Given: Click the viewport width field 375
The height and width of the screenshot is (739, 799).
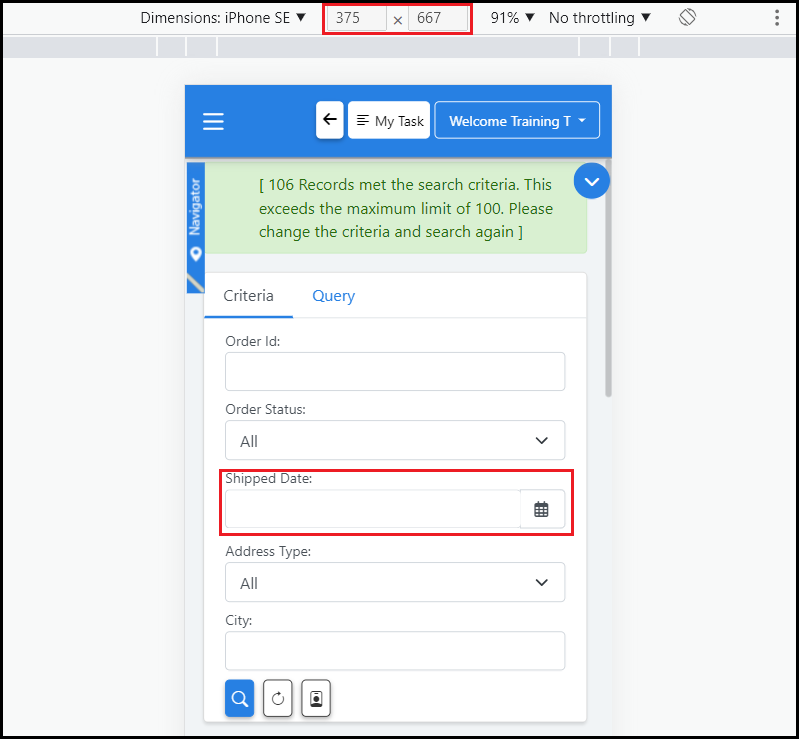Looking at the screenshot, I should pyautogui.click(x=356, y=18).
